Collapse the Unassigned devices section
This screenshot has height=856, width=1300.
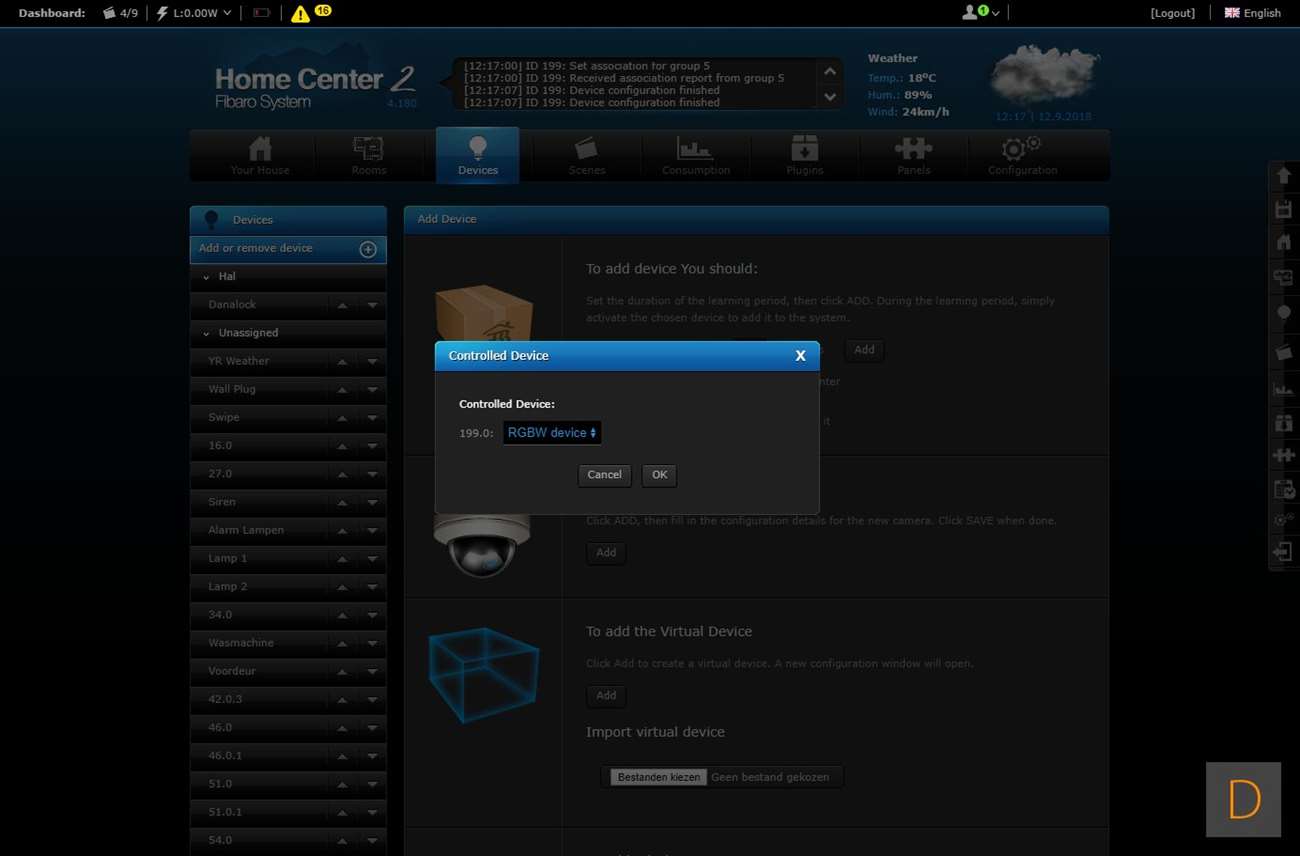click(x=207, y=333)
